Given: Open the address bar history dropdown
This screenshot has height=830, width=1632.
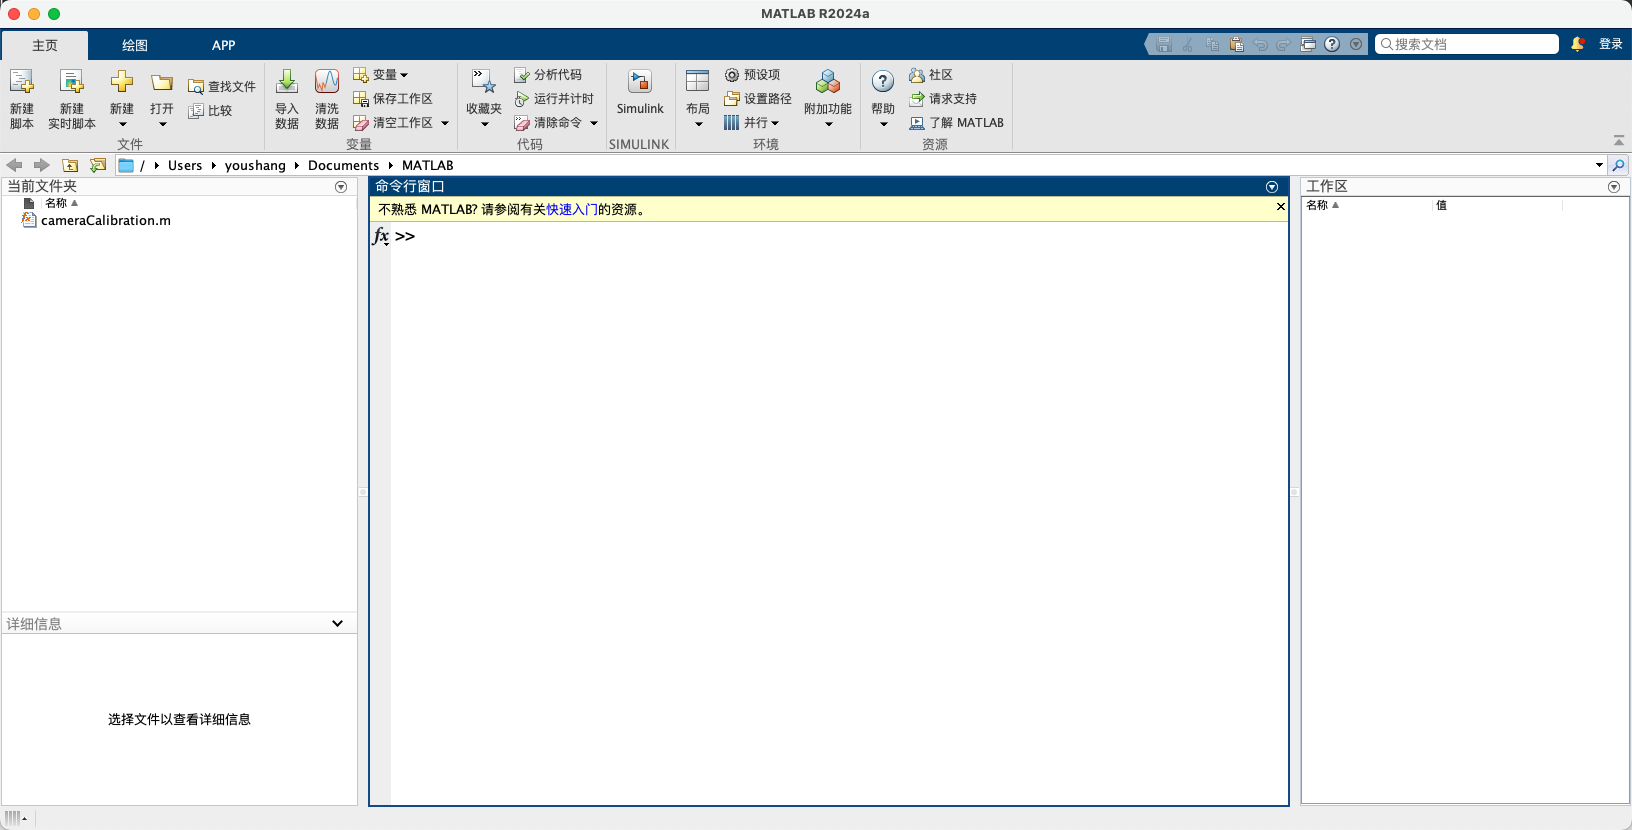Looking at the screenshot, I should (1599, 165).
